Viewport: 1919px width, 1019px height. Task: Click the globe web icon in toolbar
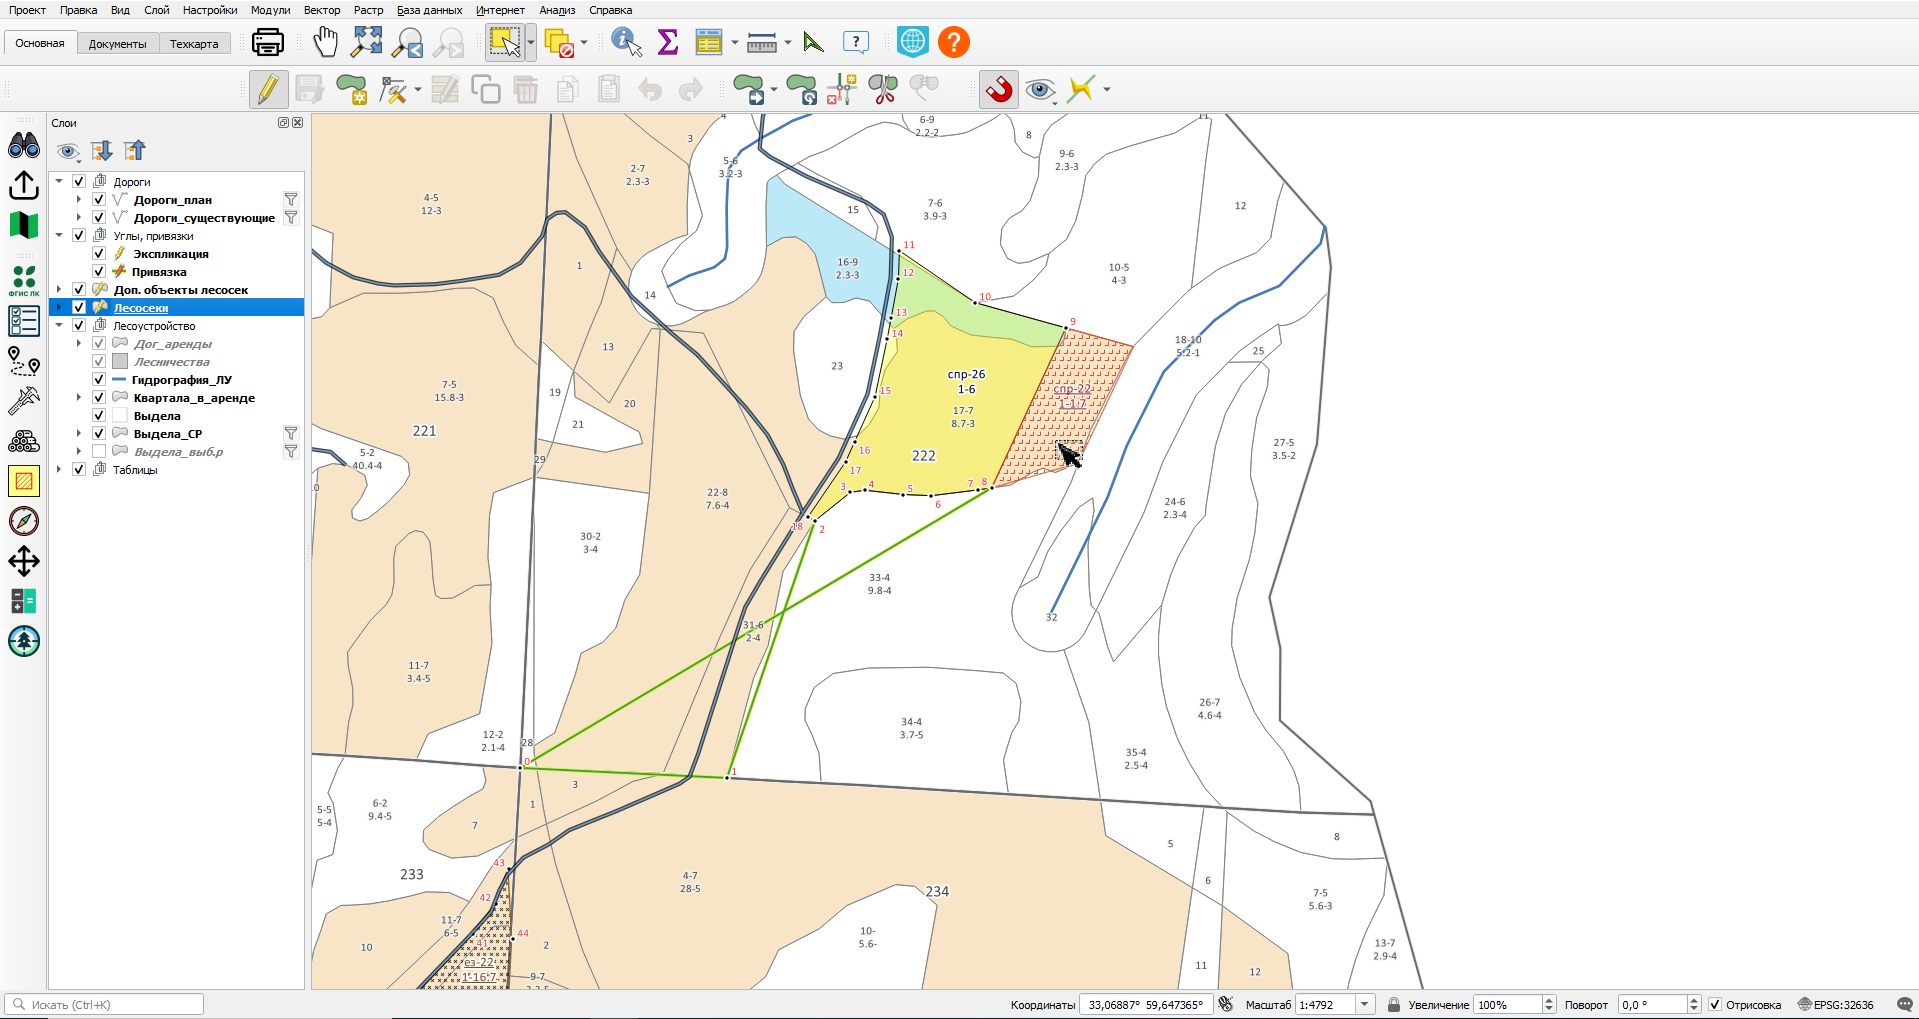tap(912, 42)
